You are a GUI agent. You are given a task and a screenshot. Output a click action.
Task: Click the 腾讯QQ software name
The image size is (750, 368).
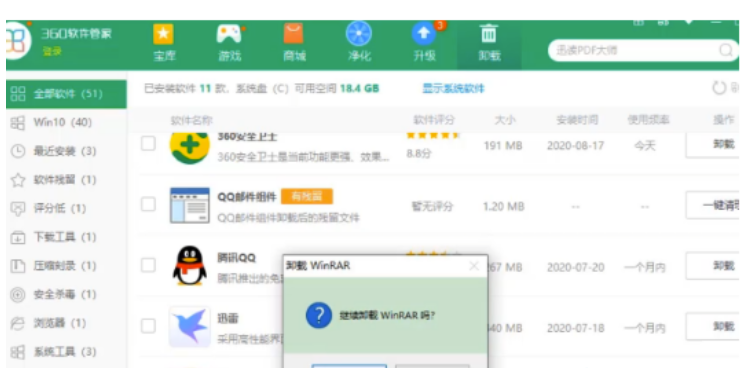(237, 257)
